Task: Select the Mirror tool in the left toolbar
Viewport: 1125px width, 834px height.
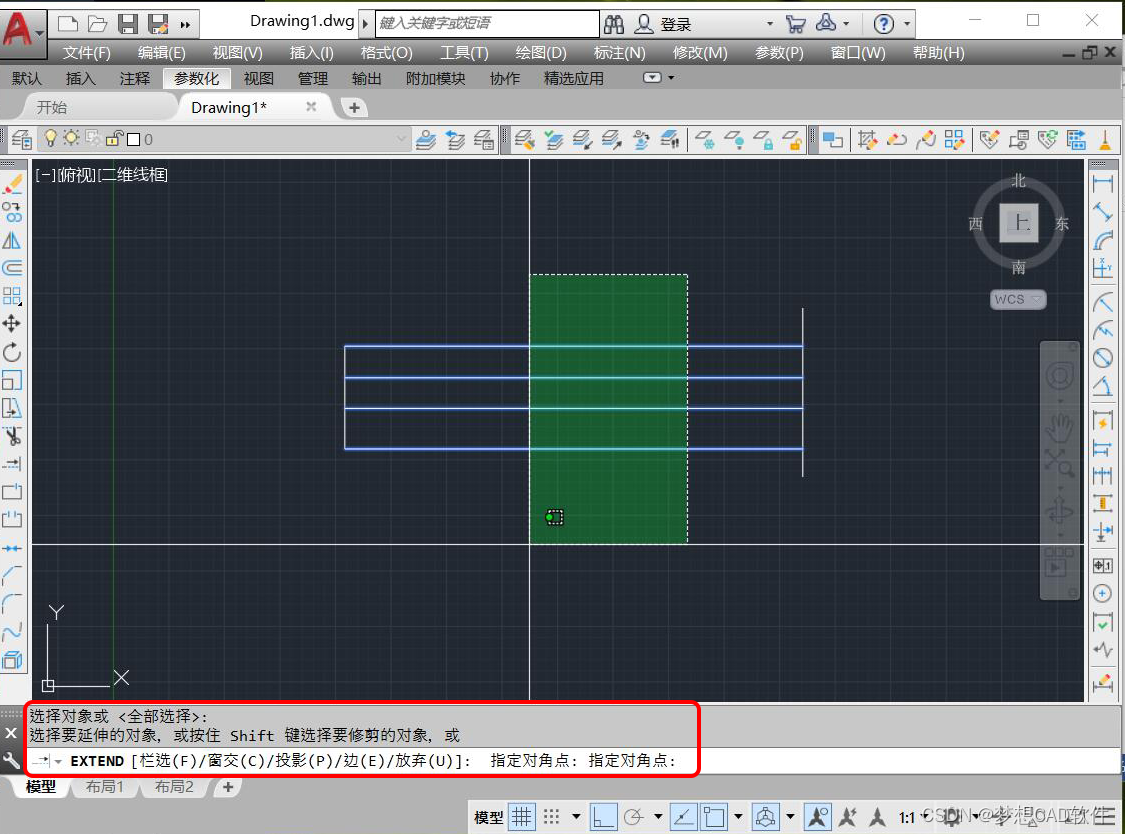Action: [x=14, y=239]
